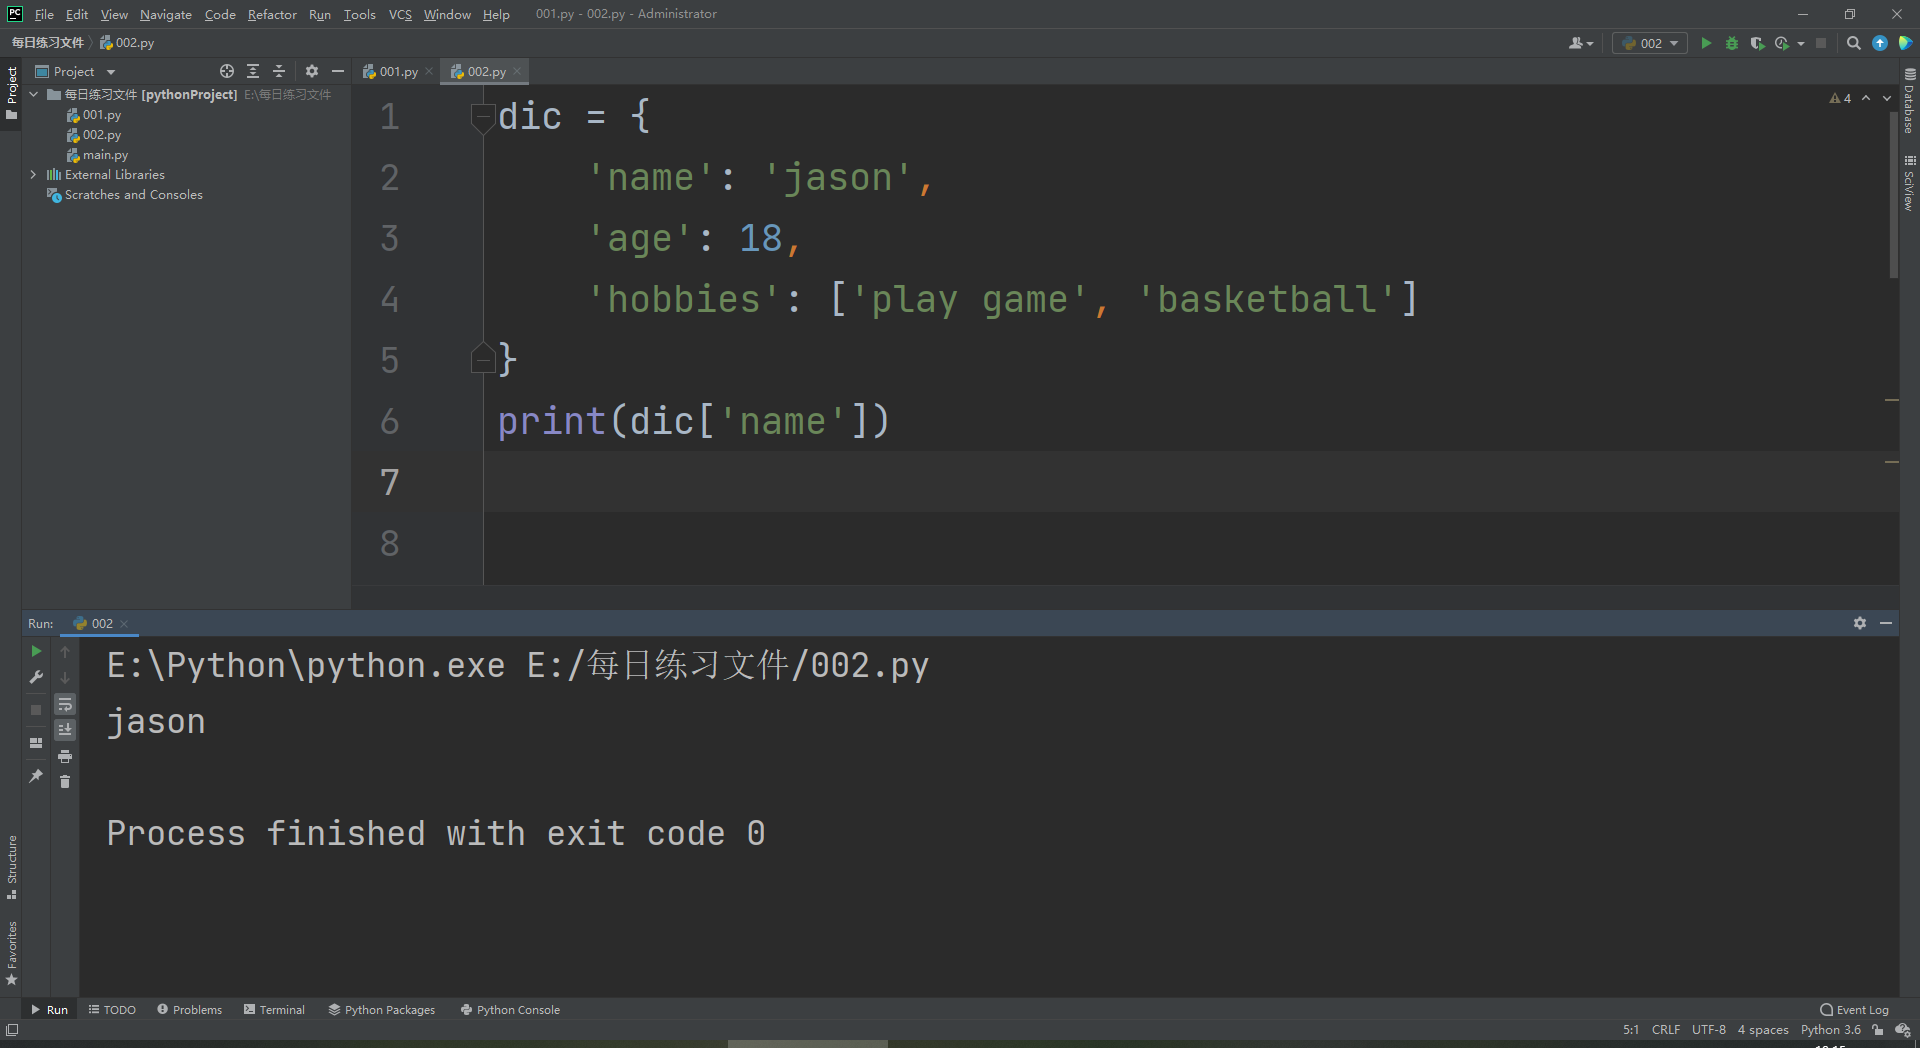This screenshot has height=1048, width=1920.
Task: Click the fold end marker at line 5
Action: coord(483,358)
